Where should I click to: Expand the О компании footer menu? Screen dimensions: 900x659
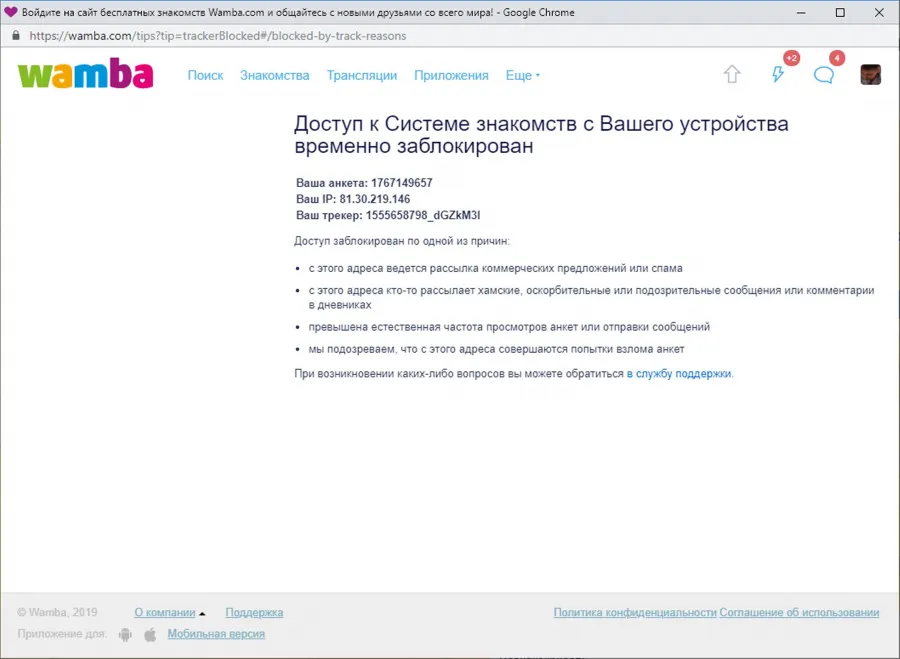[169, 613]
